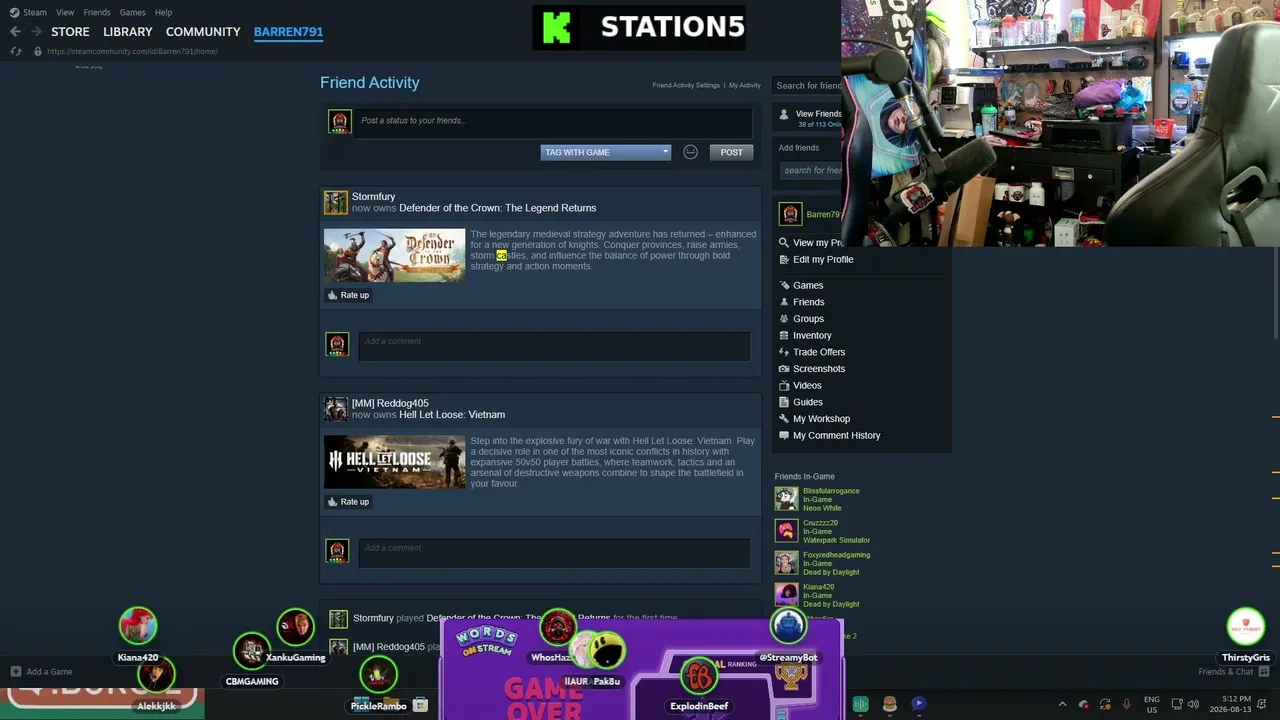The image size is (1280, 720).
Task: Open the Help menu
Action: tap(163, 12)
